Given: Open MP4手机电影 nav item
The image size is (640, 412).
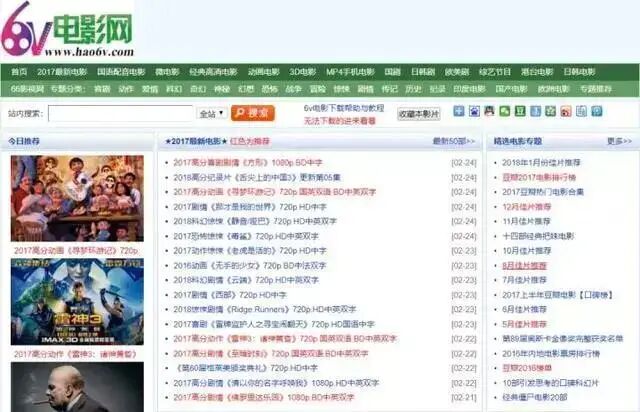Looking at the screenshot, I should coord(350,72).
